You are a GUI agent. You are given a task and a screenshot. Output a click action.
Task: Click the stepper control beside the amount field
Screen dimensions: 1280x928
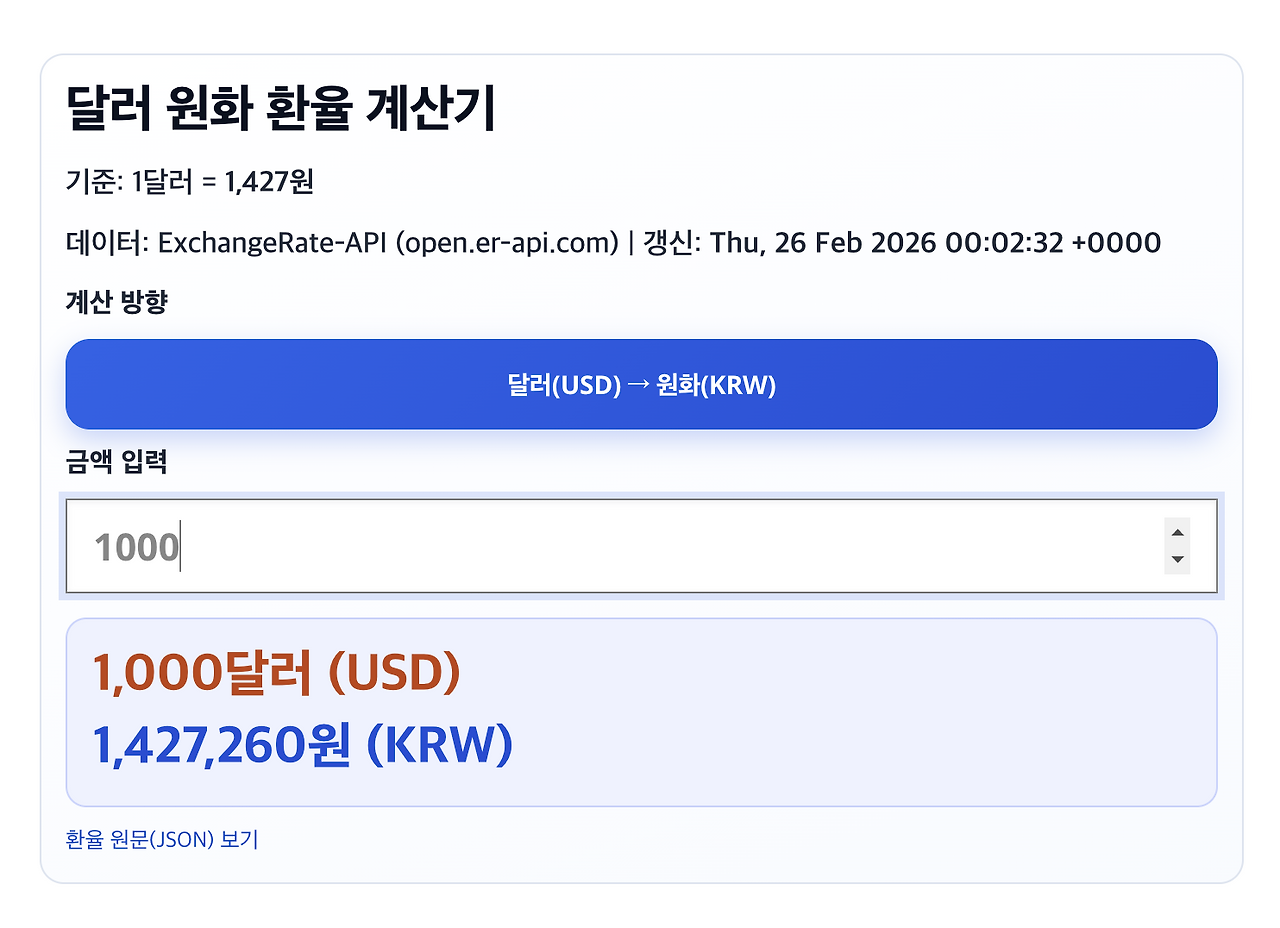(x=1177, y=546)
